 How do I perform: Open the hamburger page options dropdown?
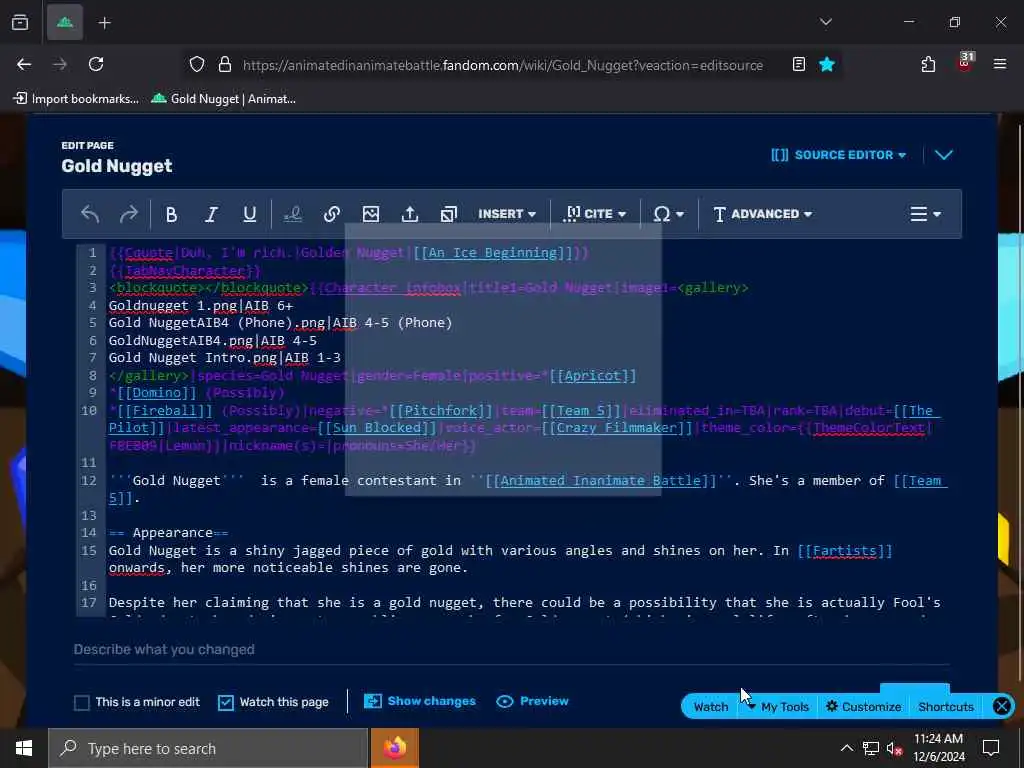pos(925,214)
